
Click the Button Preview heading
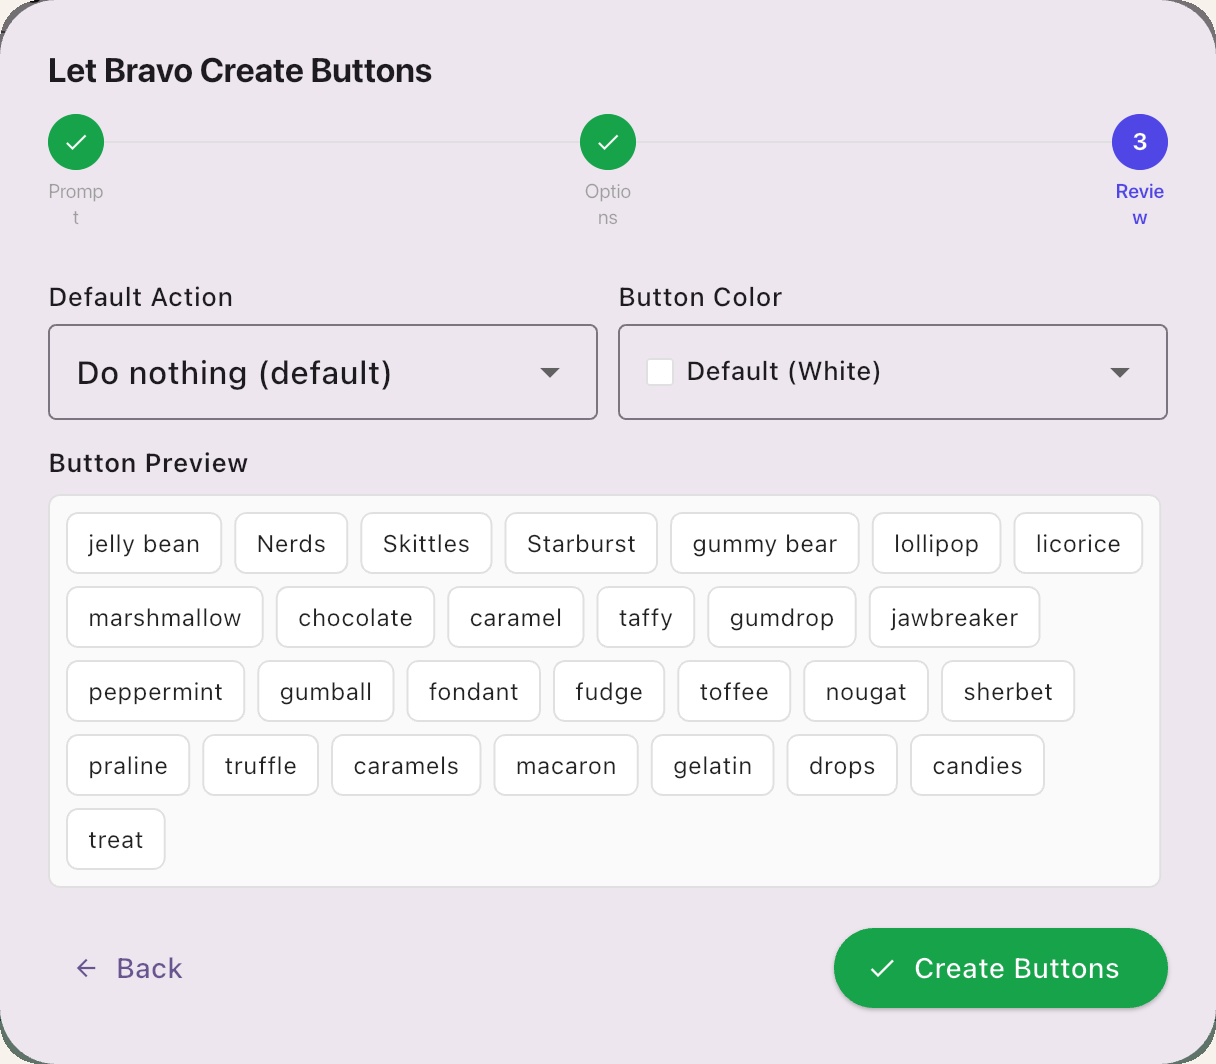(x=148, y=463)
